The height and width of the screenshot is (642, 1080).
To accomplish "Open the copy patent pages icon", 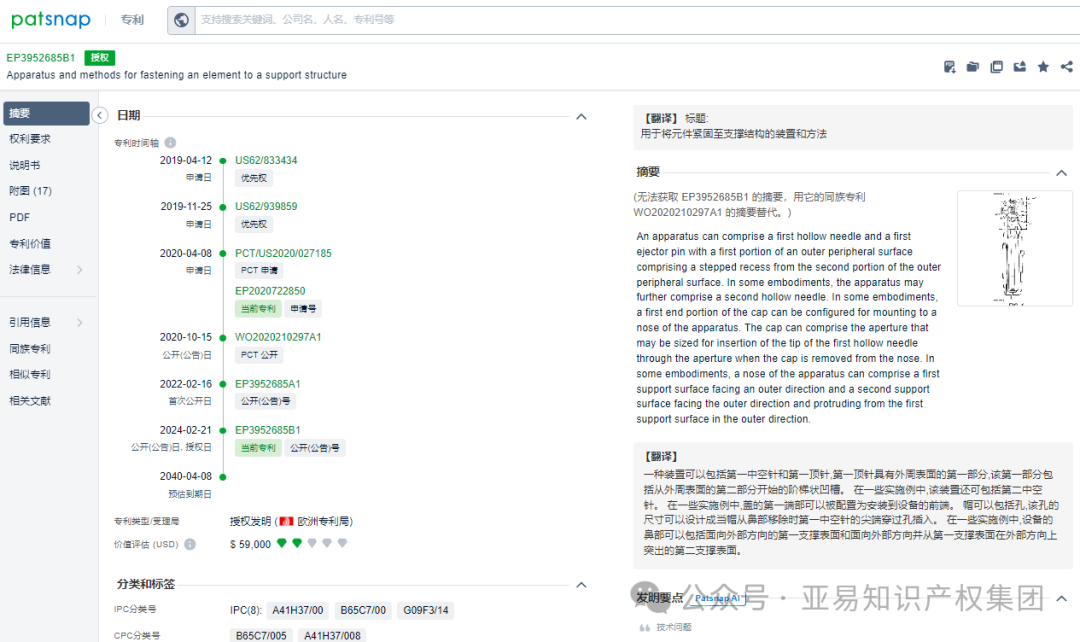I will point(996,66).
